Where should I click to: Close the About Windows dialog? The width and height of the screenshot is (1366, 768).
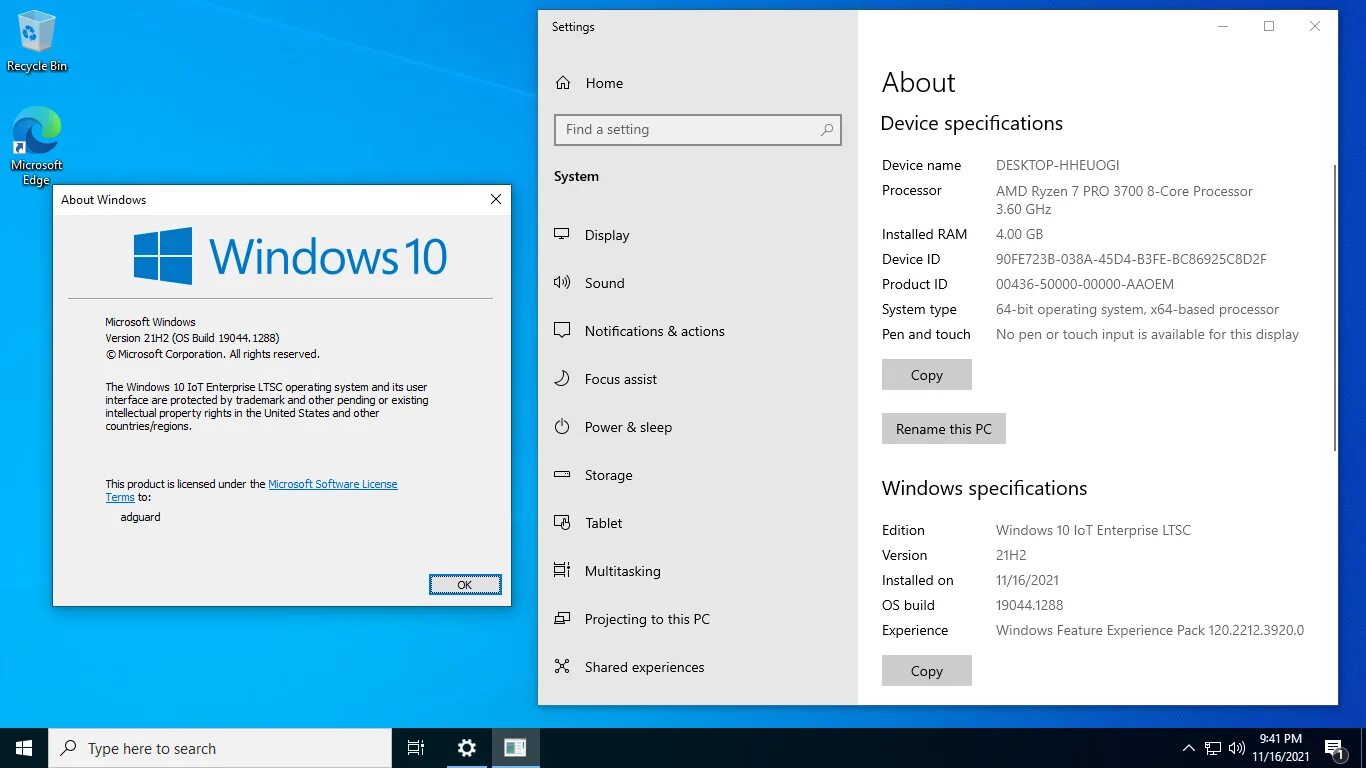[x=495, y=200]
